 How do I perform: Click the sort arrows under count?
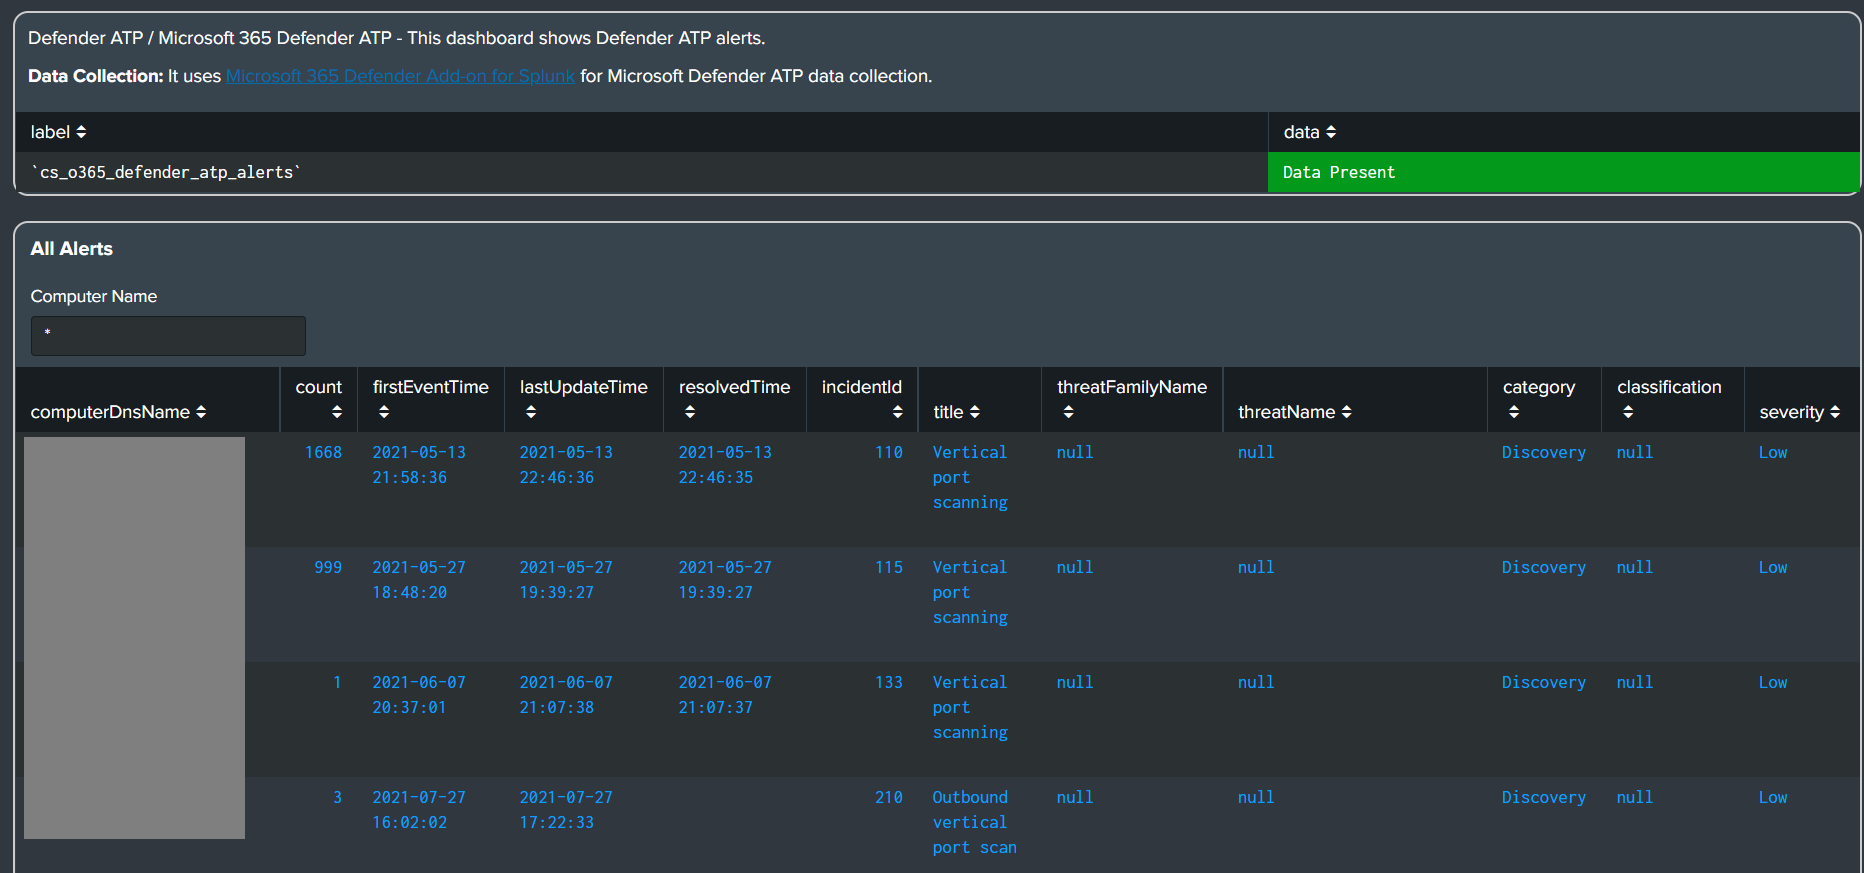tap(337, 412)
